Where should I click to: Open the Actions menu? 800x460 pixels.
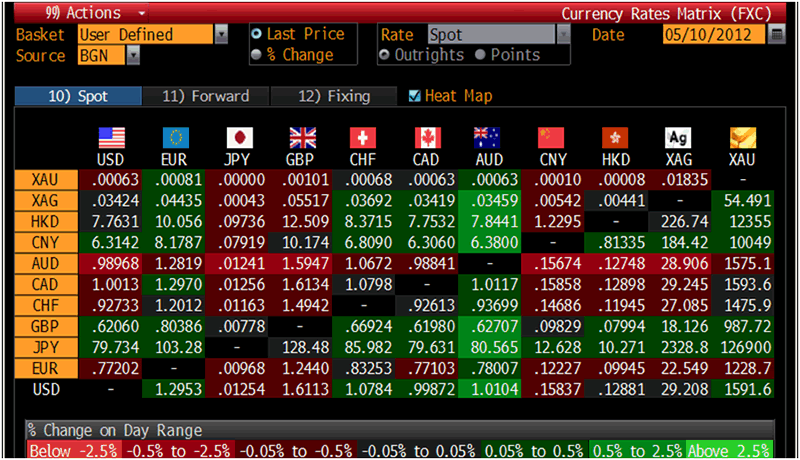(x=84, y=13)
